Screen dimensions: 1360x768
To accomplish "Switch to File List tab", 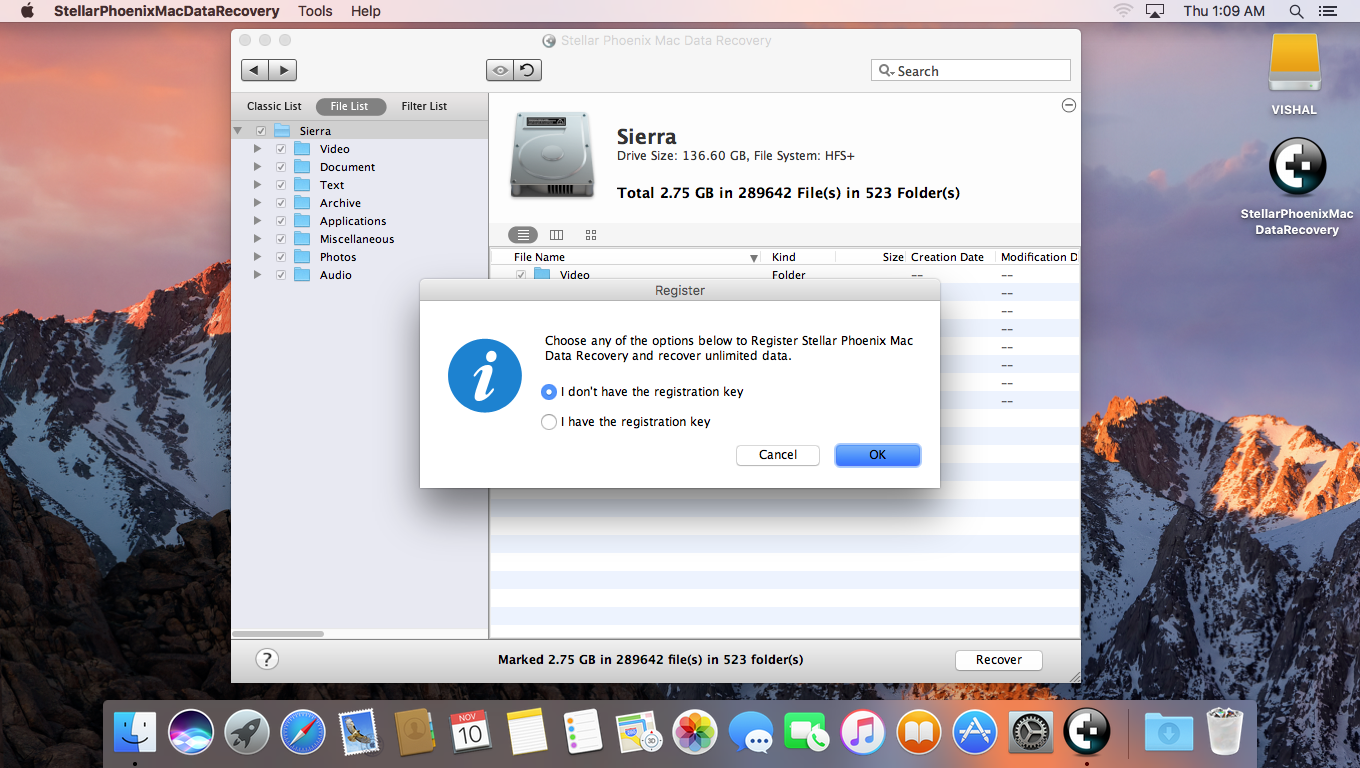I will pyautogui.click(x=350, y=106).
